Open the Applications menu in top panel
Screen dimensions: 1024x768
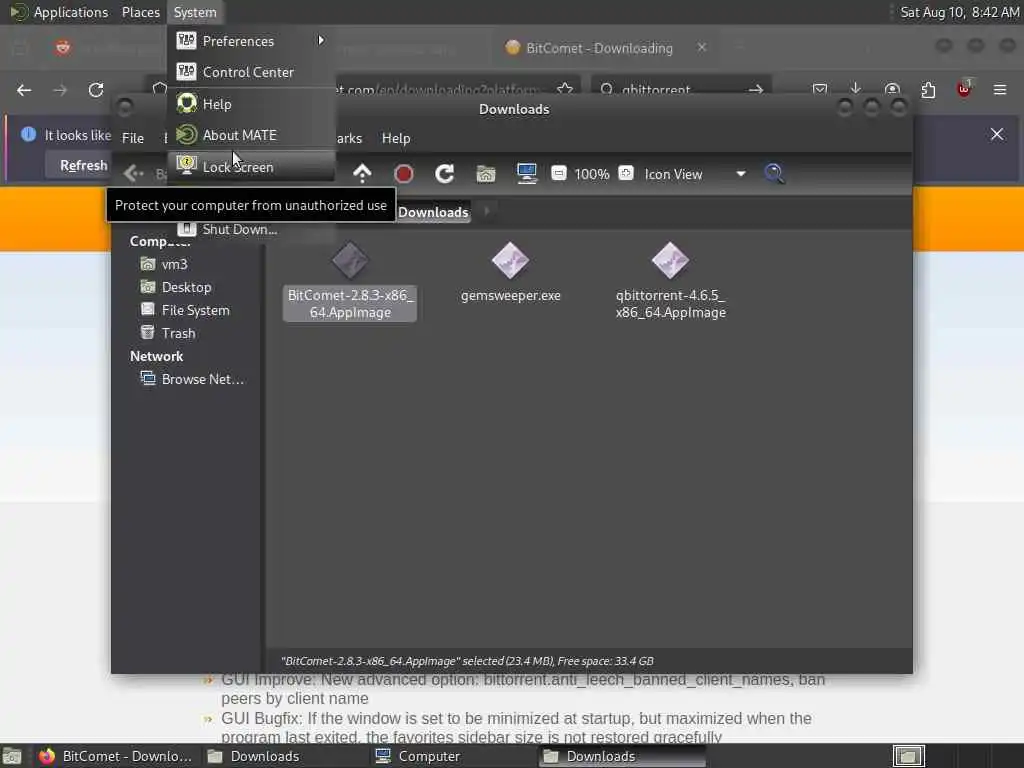(59, 12)
